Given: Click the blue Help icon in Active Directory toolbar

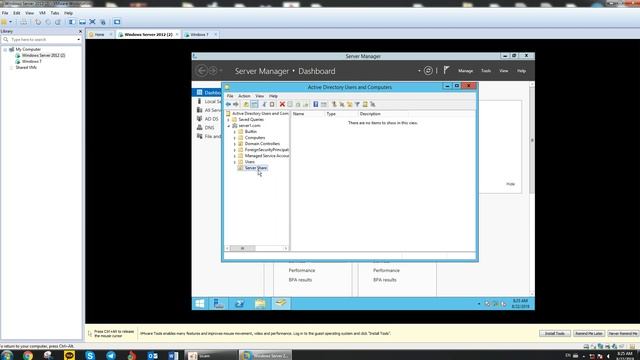Looking at the screenshot, I should click(316, 104).
